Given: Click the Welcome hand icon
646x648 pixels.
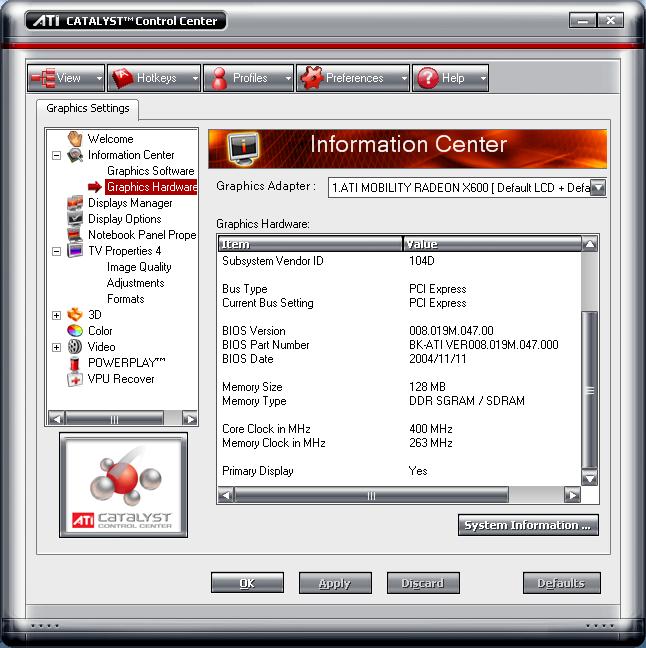Looking at the screenshot, I should tap(75, 139).
